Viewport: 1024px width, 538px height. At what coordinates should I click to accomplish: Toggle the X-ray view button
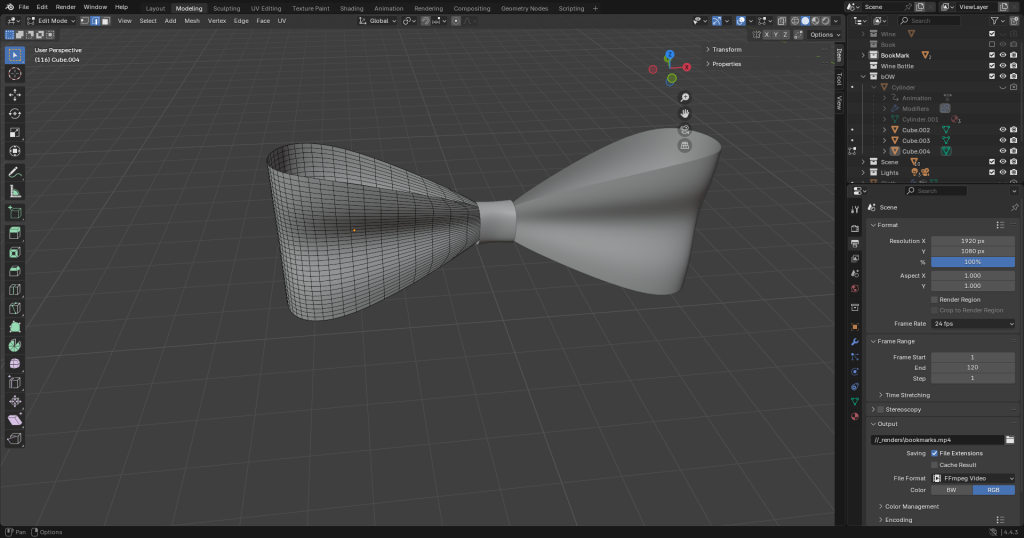tap(783, 20)
